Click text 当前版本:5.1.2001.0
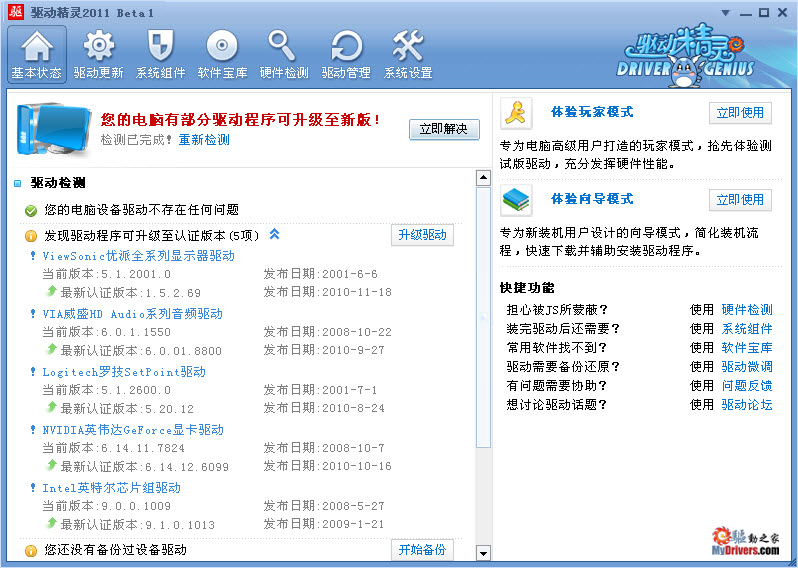The image size is (798, 568). (x=106, y=274)
